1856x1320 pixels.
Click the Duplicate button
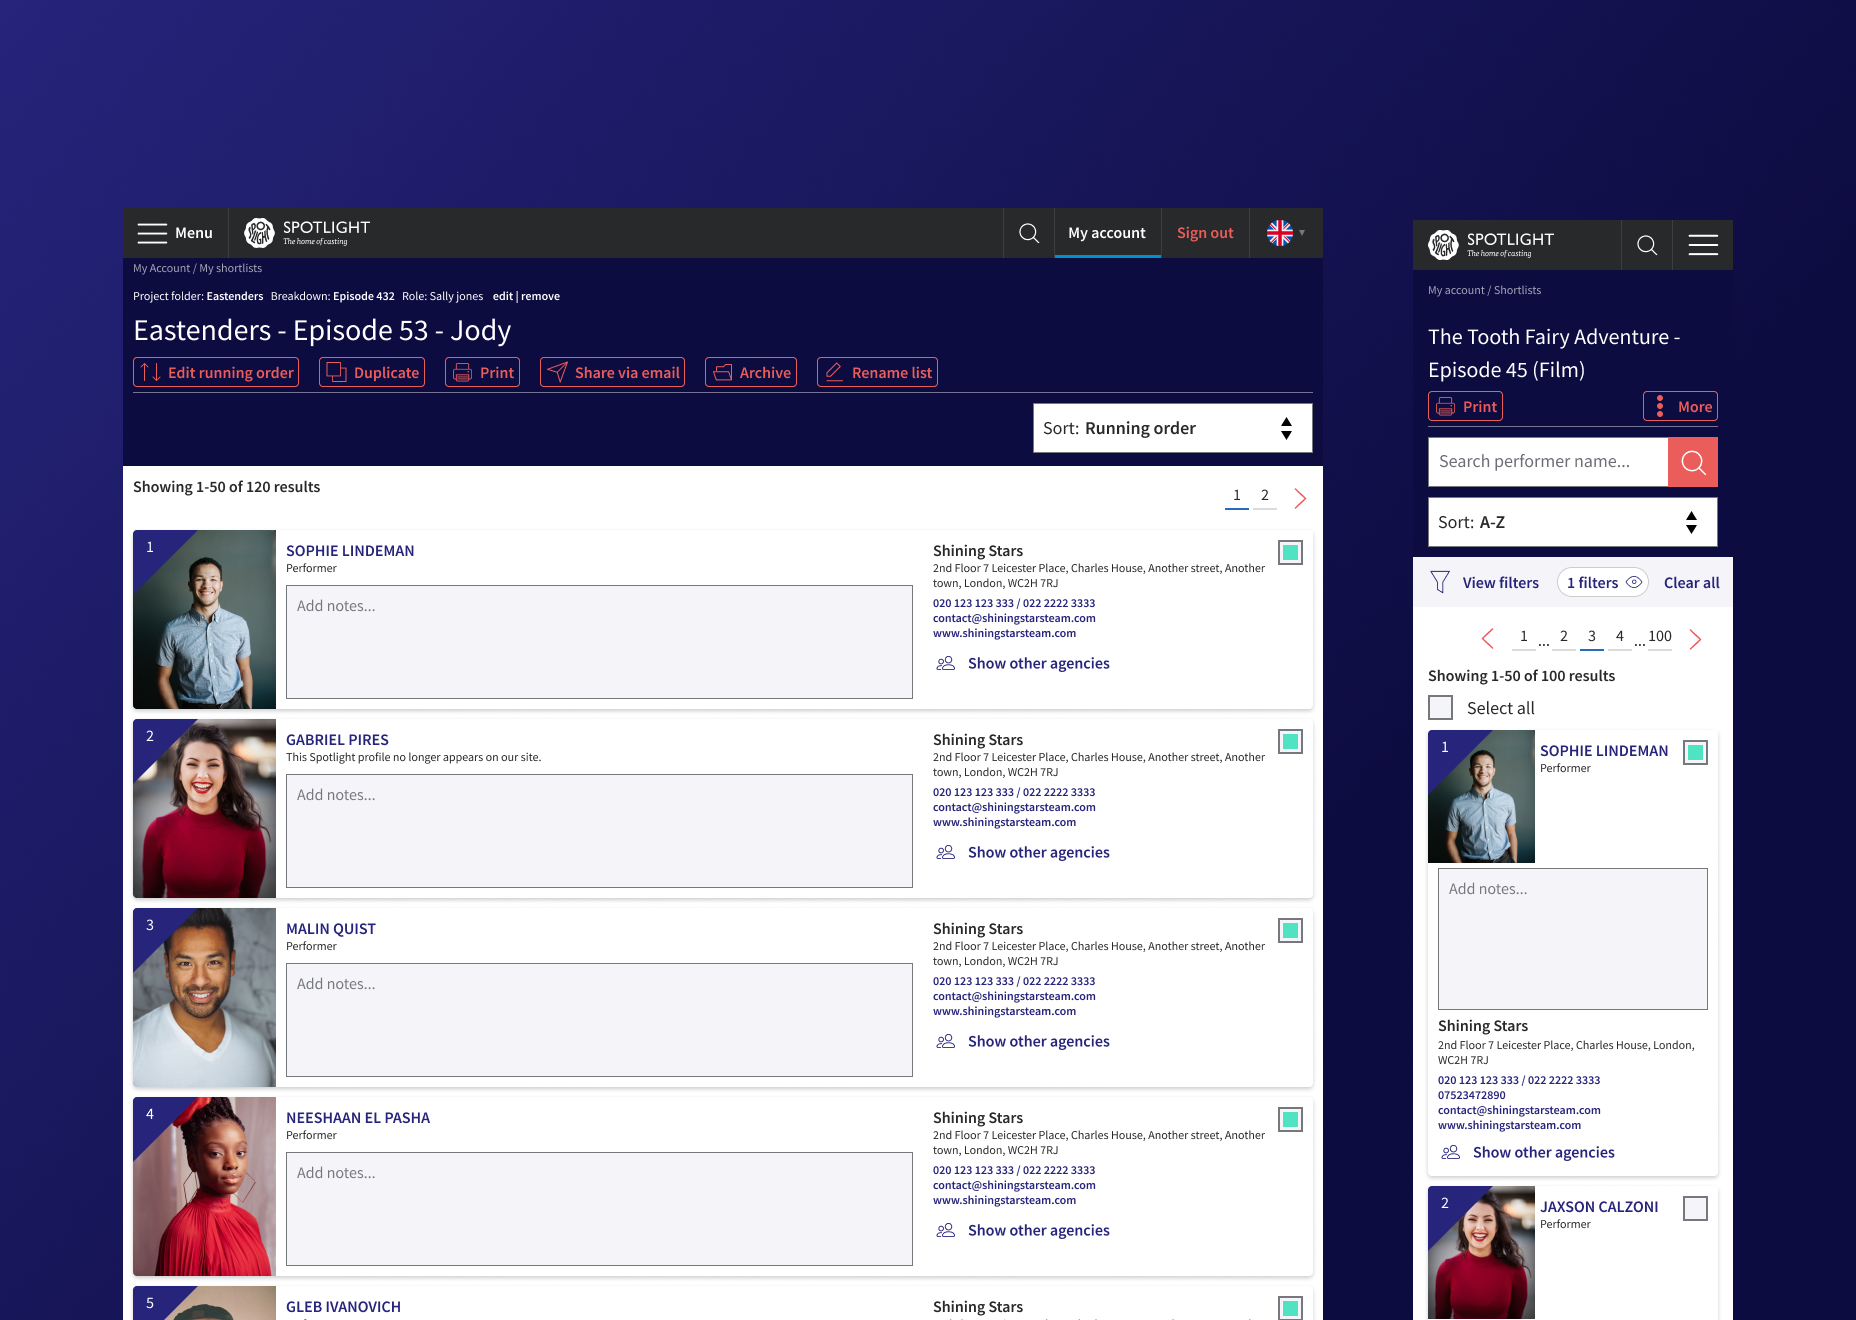[x=372, y=372]
